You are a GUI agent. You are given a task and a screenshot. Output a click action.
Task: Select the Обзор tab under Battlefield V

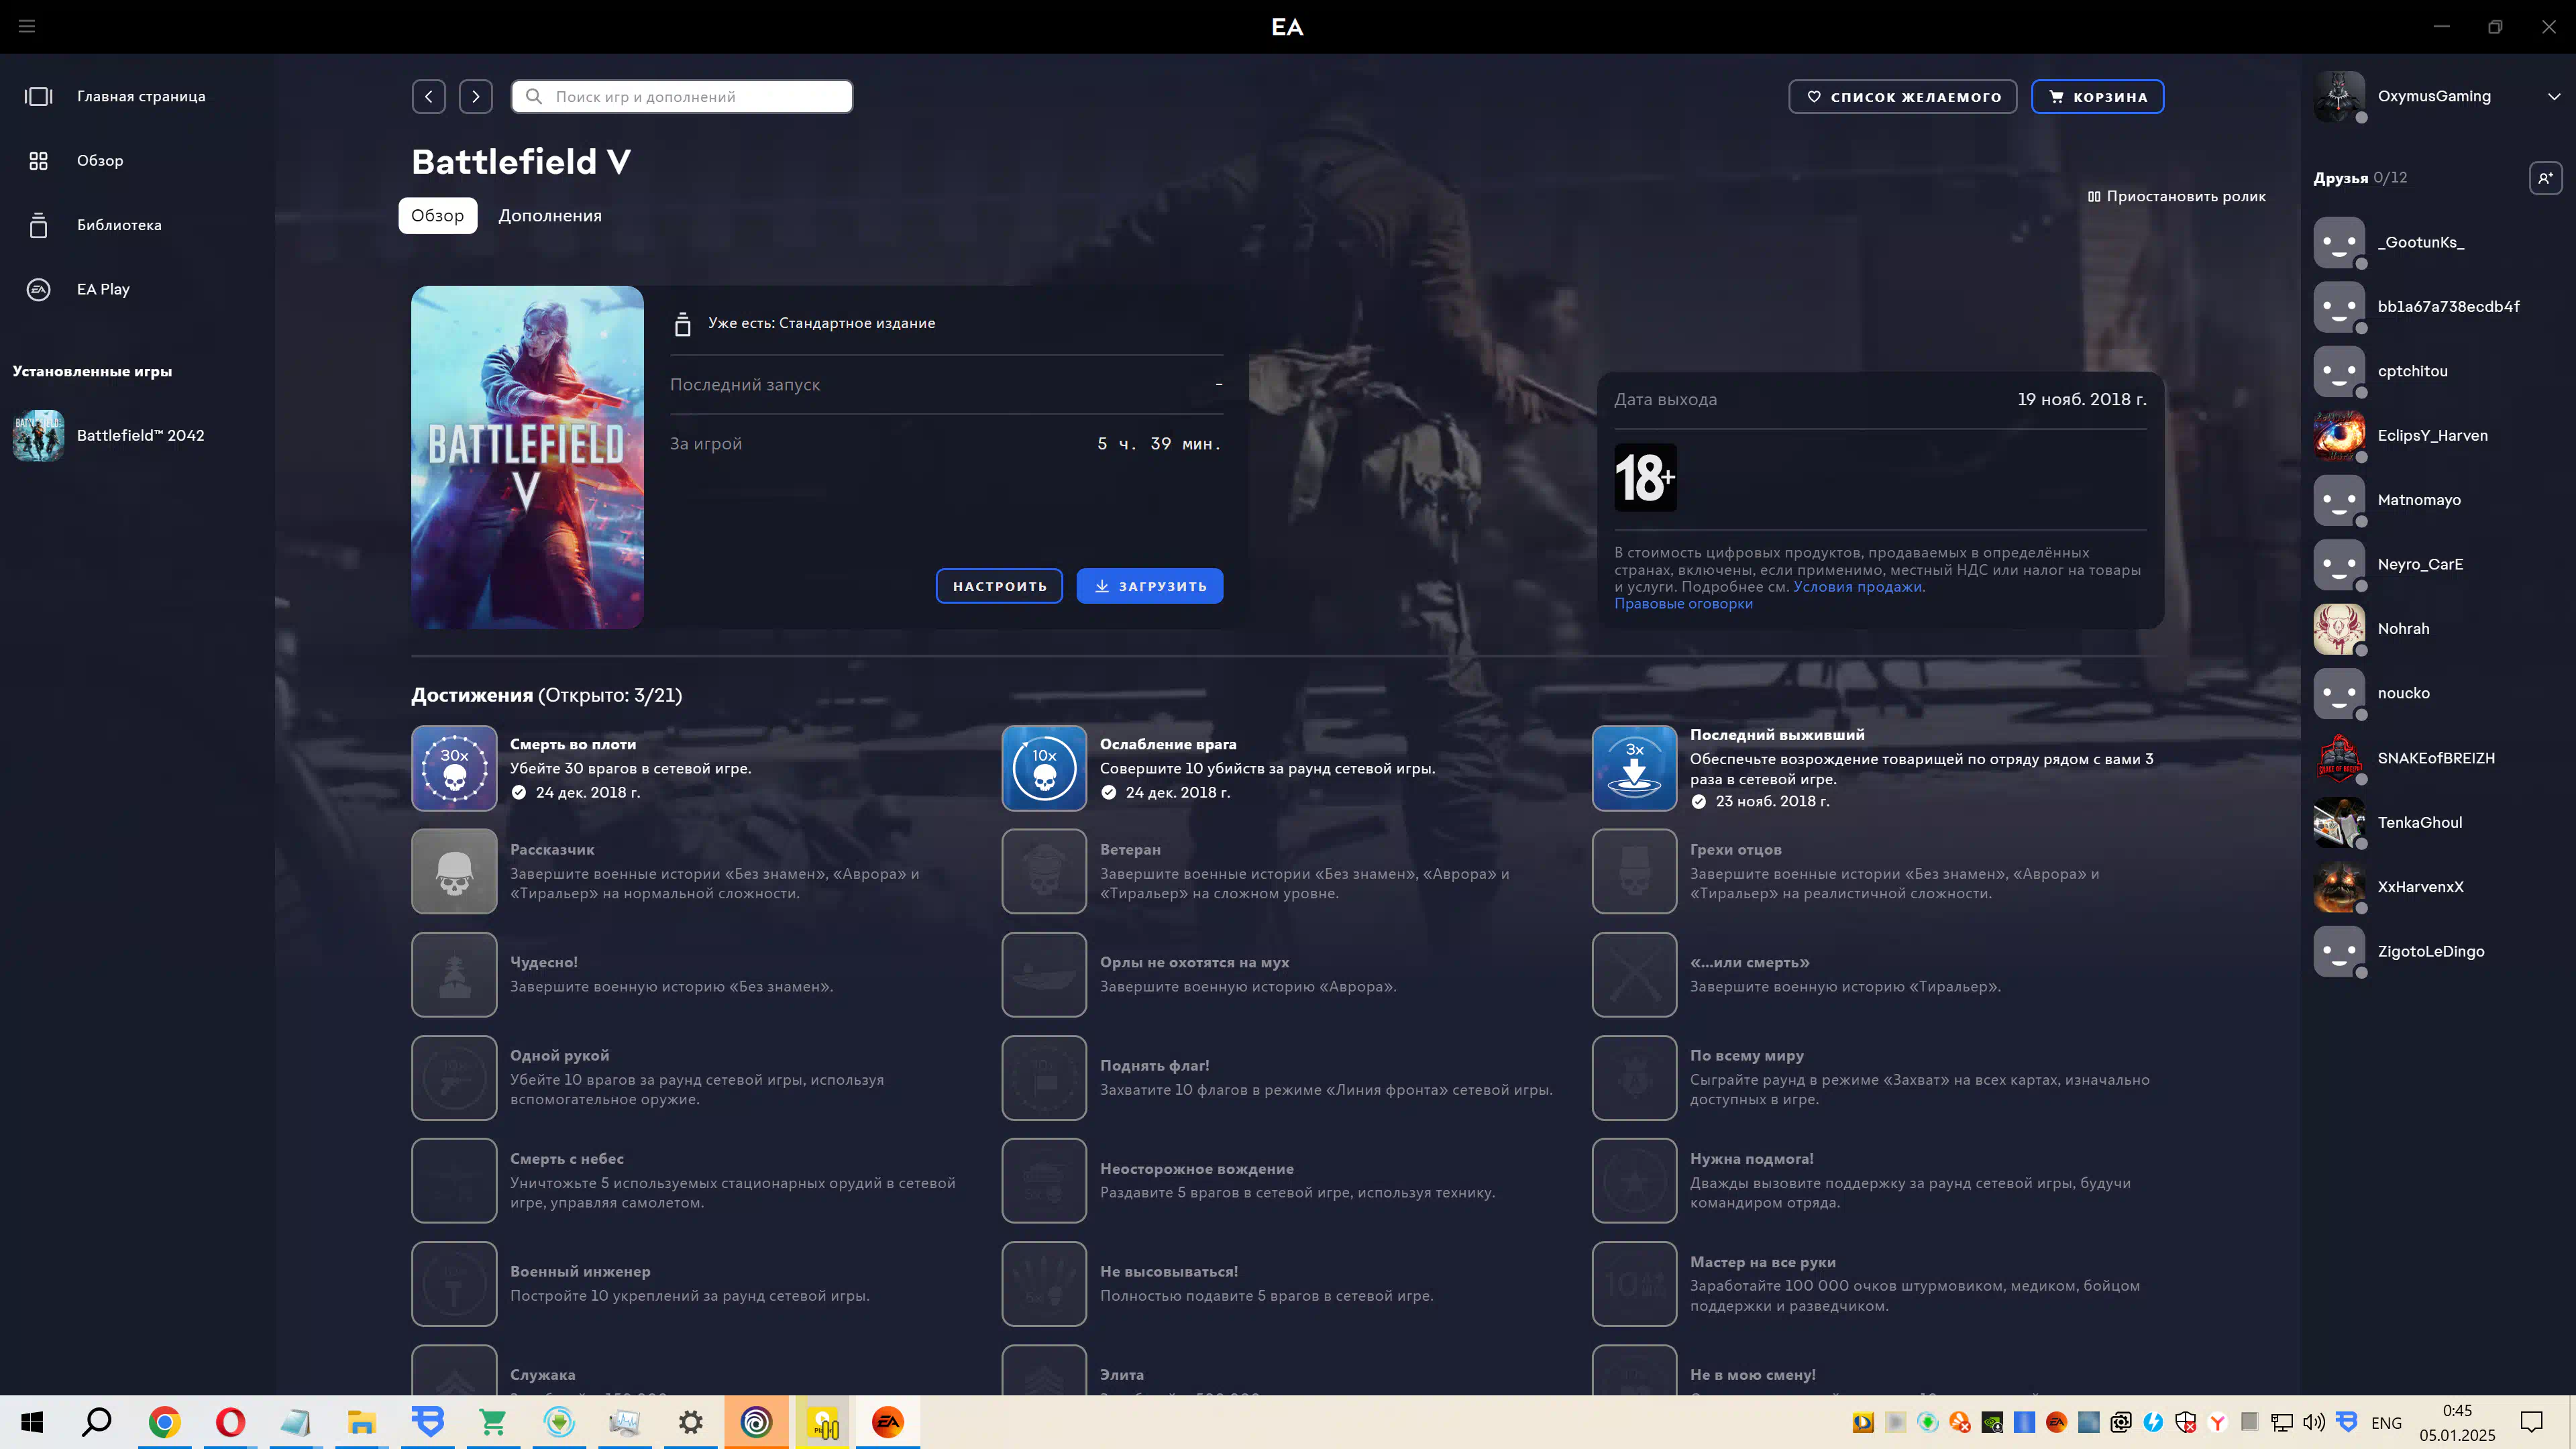[438, 216]
